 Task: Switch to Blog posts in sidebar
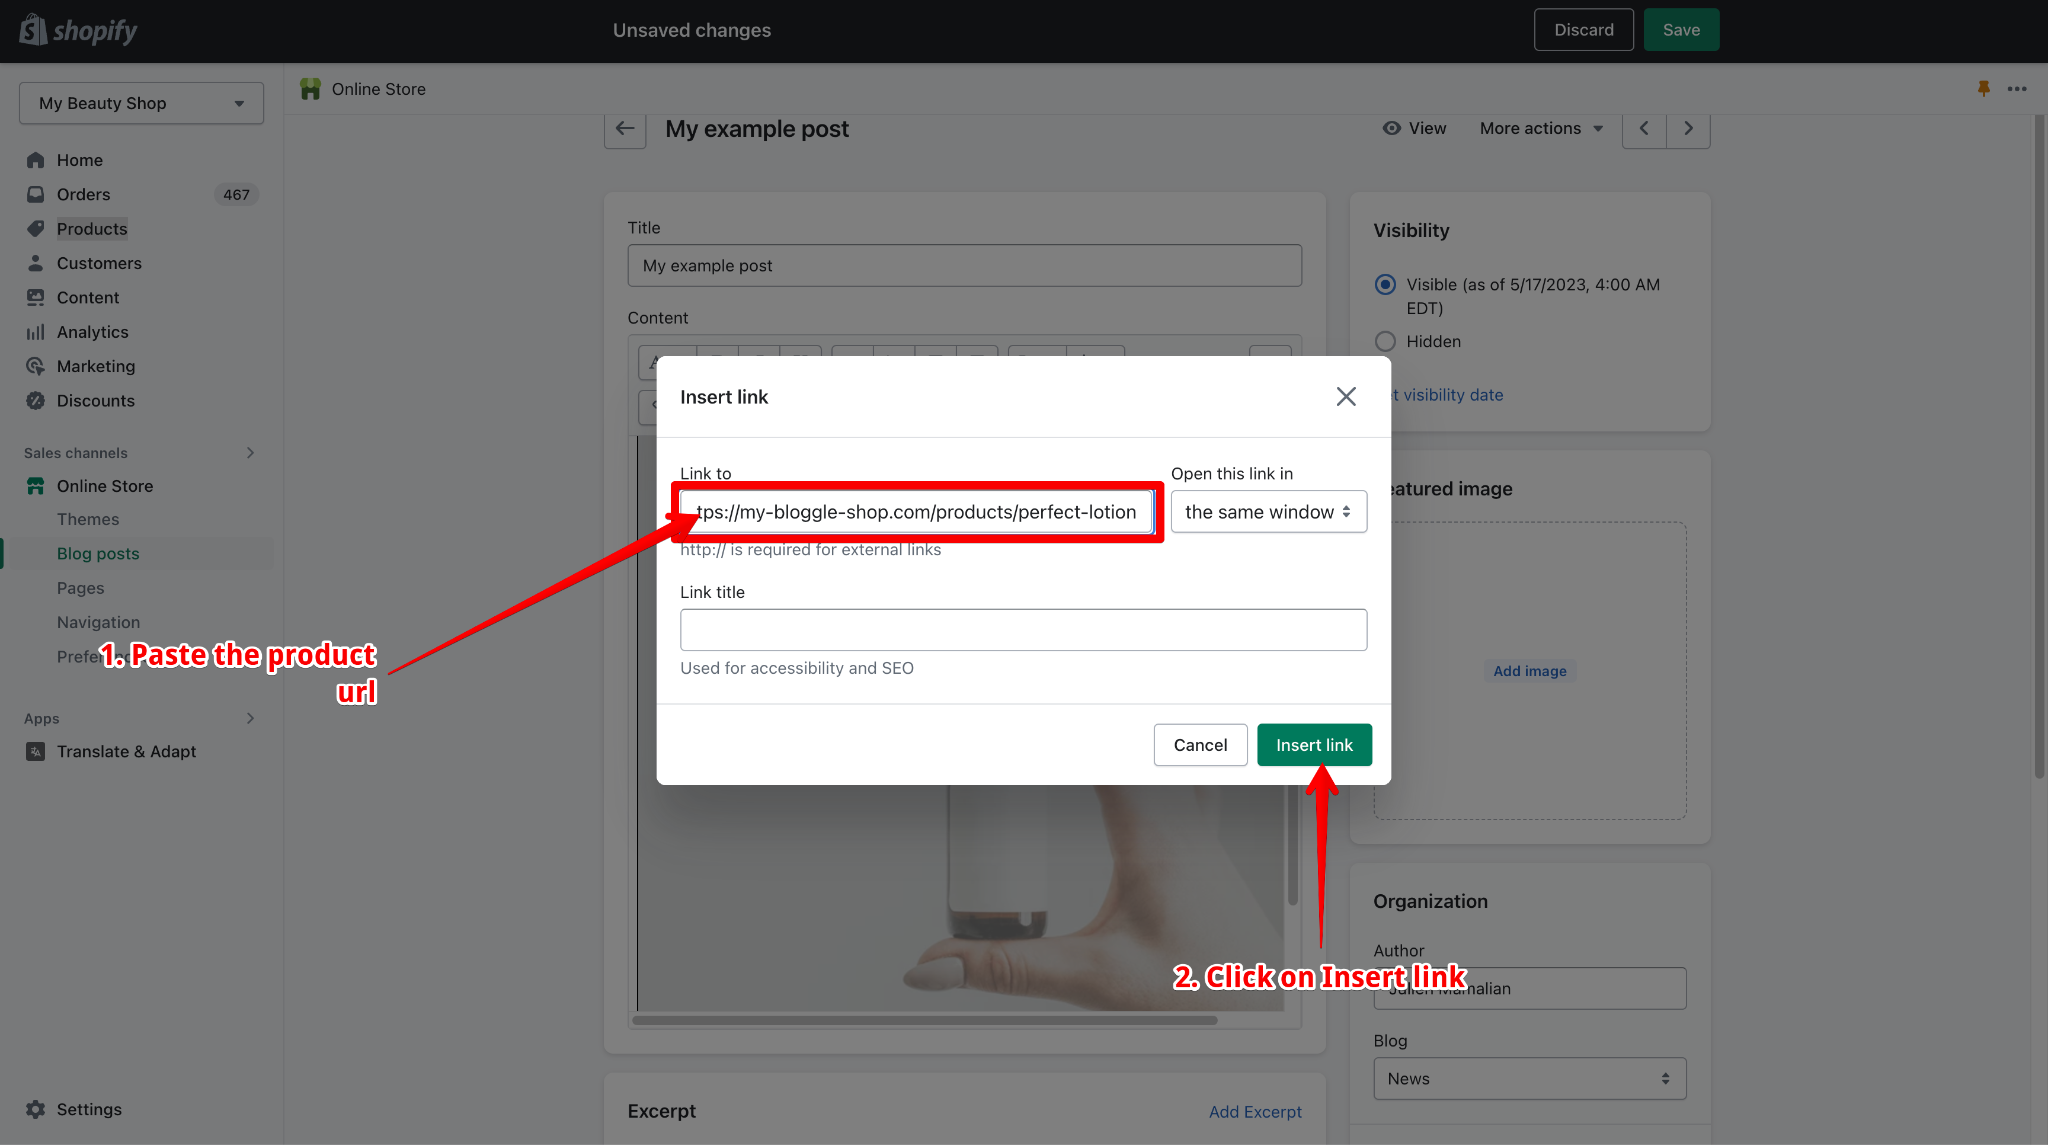pos(98,553)
